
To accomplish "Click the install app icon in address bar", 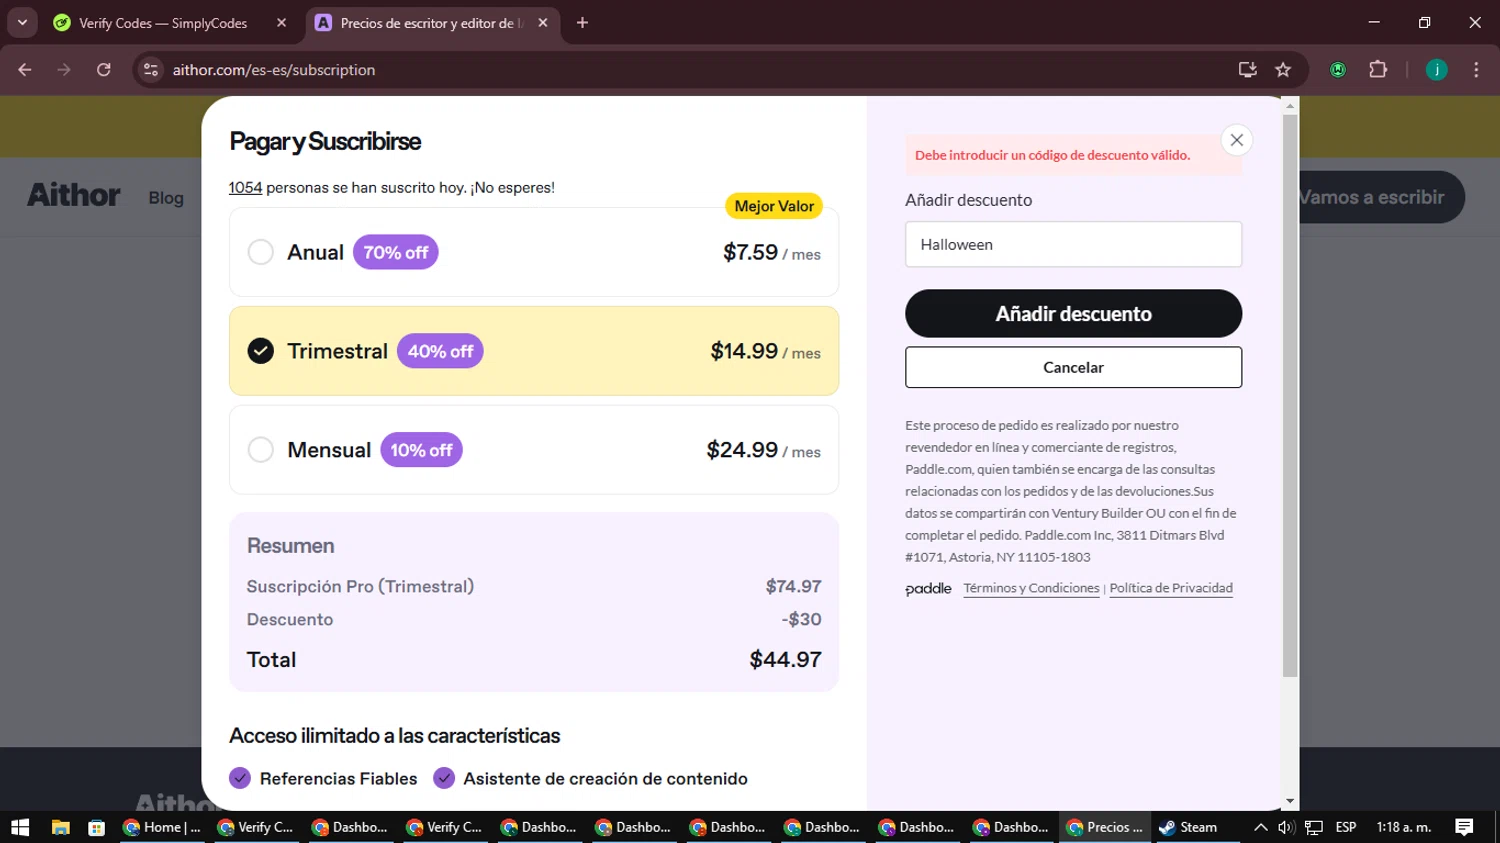I will 1247,70.
